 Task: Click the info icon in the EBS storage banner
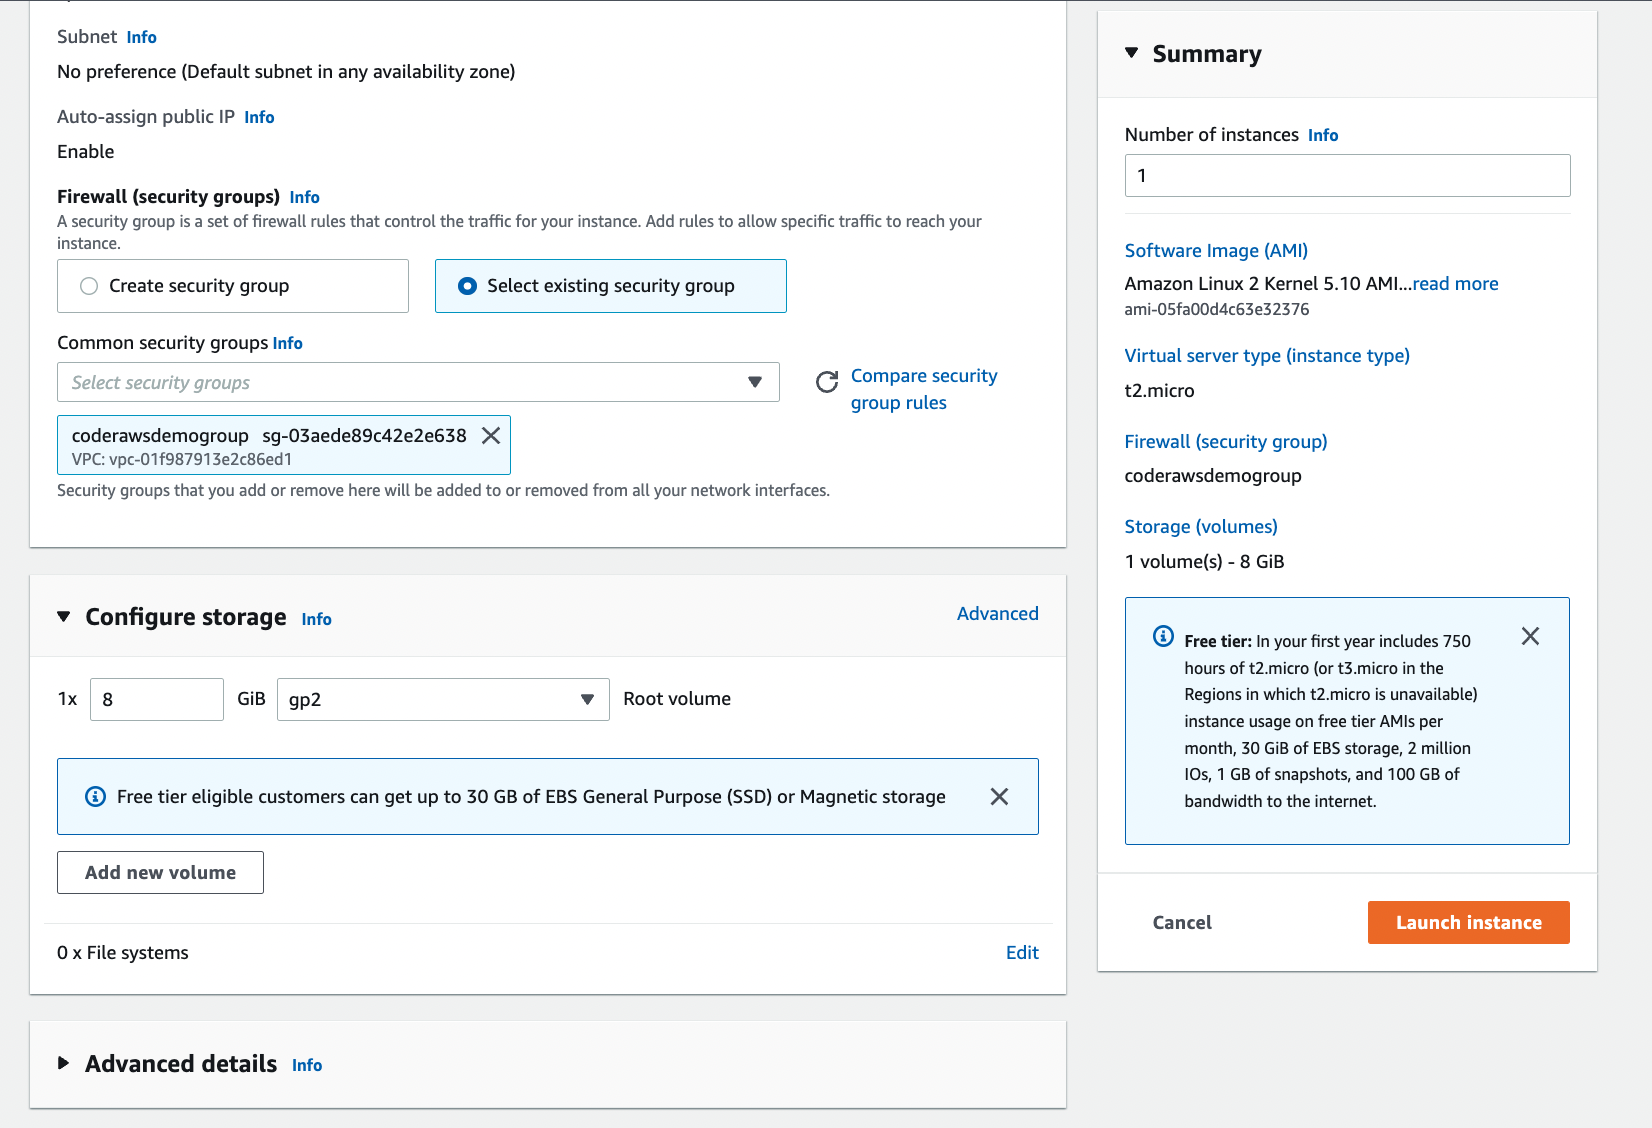click(x=96, y=797)
